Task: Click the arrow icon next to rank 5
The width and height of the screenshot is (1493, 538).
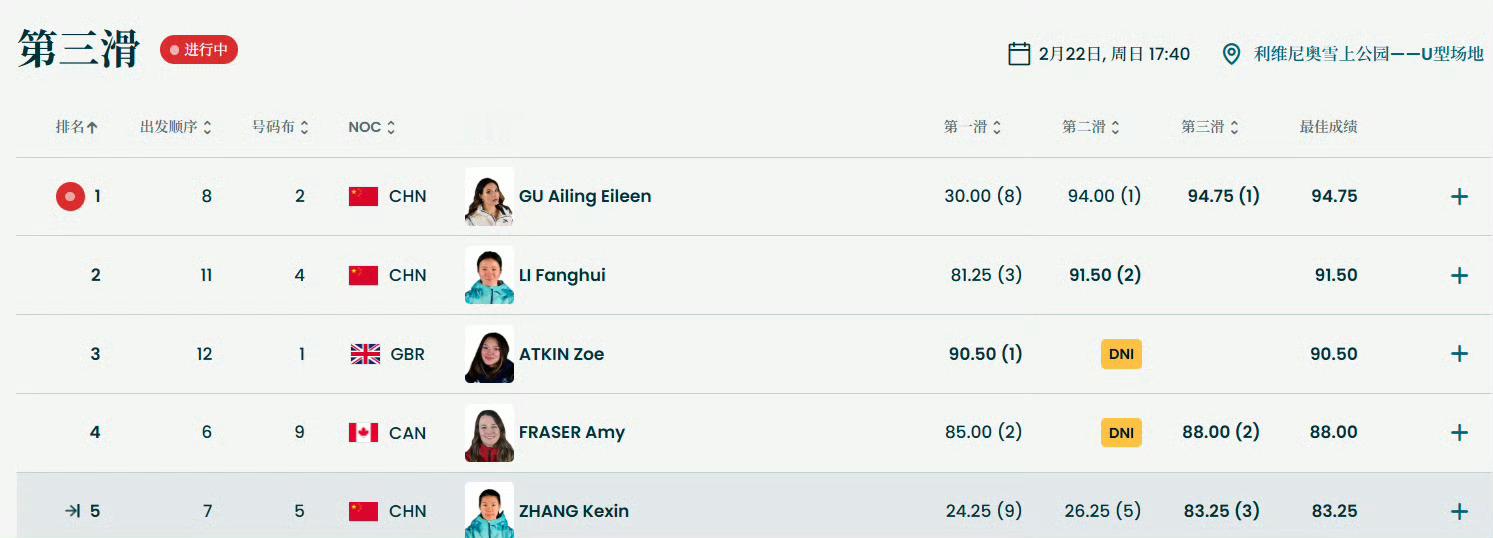Action: [x=72, y=511]
